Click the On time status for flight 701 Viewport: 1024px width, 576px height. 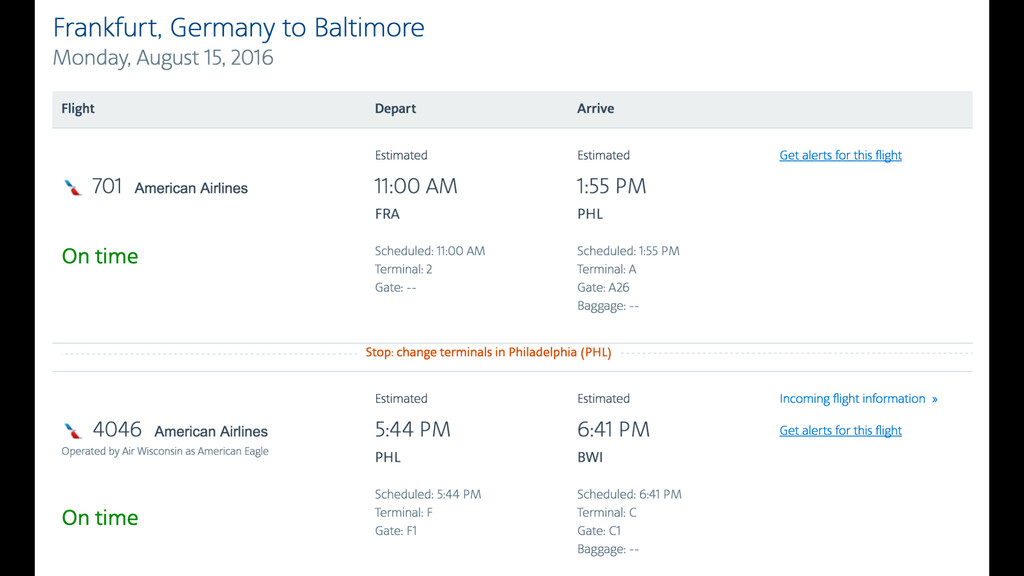pyautogui.click(x=100, y=256)
